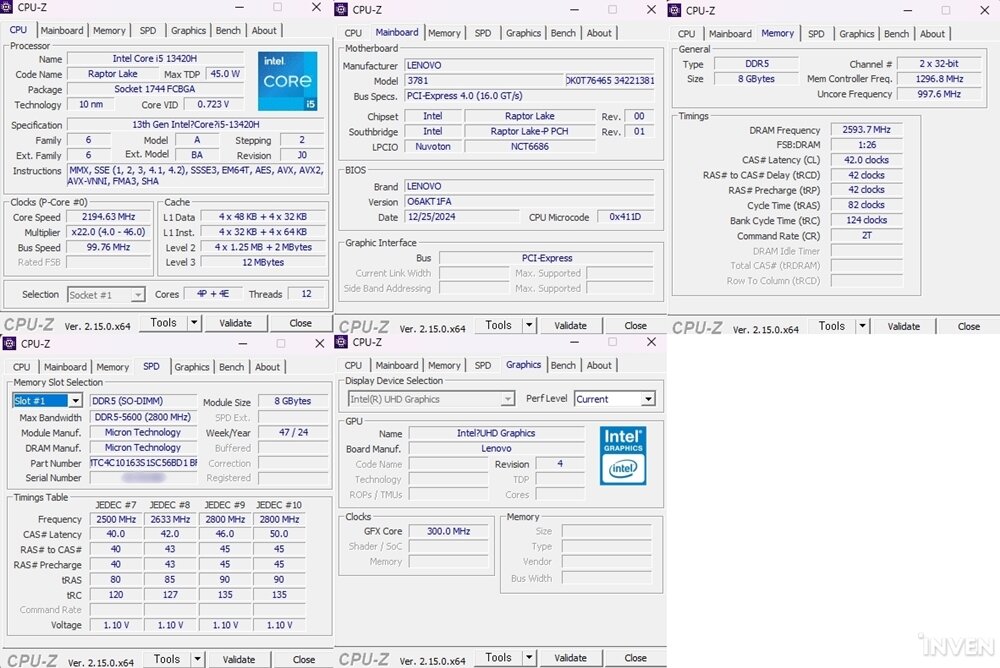Click the Tools button in the Mainboard window
The image size is (1000, 668).
498,325
